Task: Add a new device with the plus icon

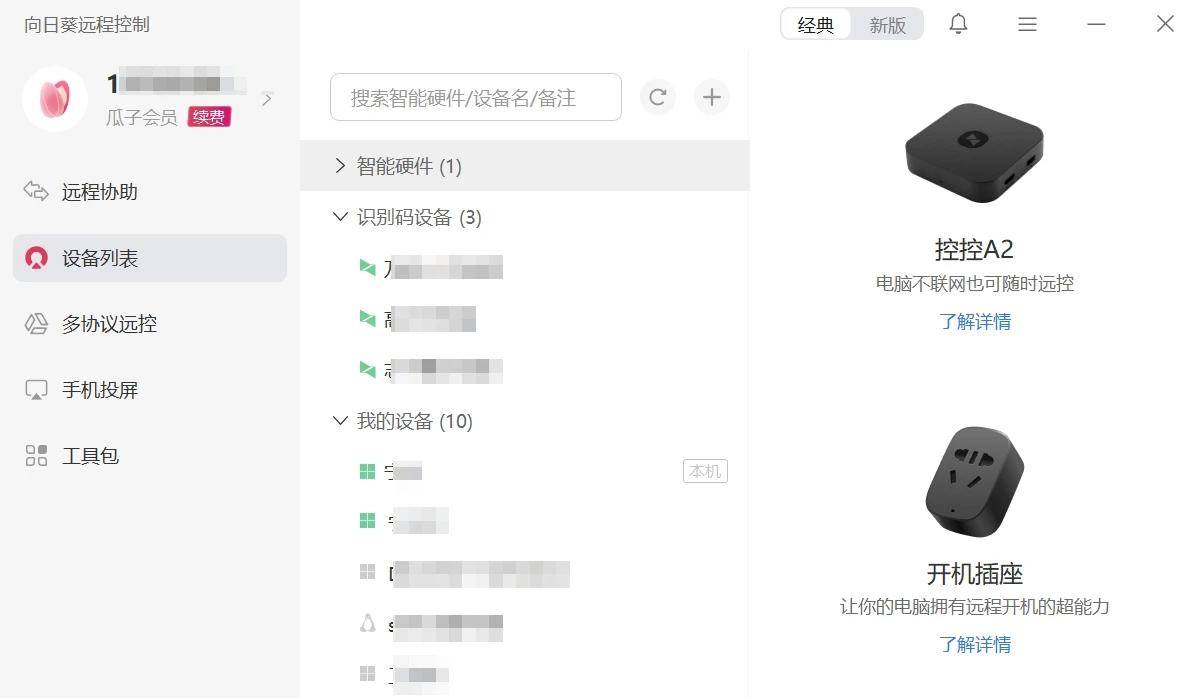Action: coord(711,97)
